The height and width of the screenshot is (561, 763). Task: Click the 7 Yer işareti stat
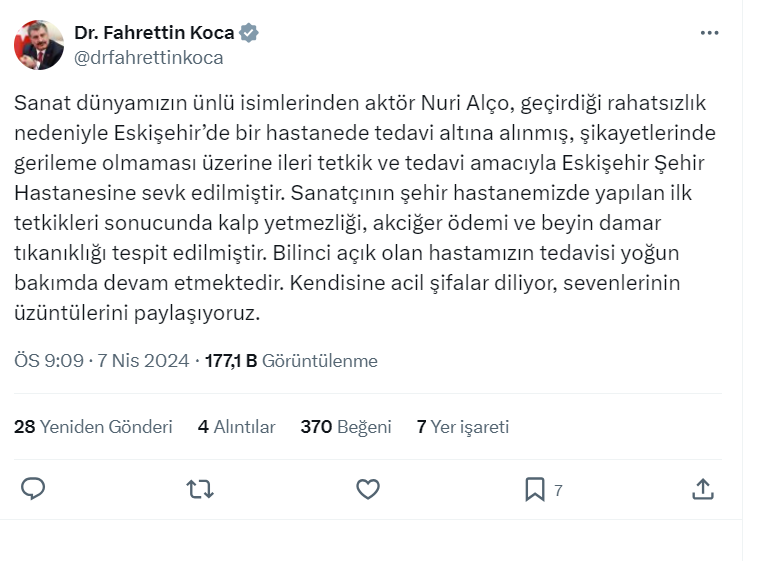click(x=462, y=427)
